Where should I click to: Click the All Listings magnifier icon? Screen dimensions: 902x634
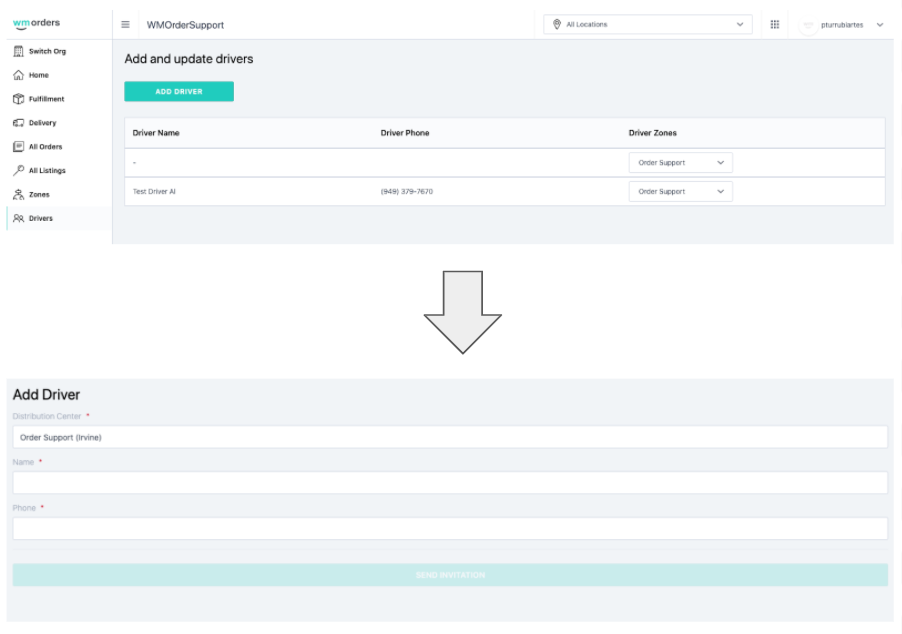[17, 170]
